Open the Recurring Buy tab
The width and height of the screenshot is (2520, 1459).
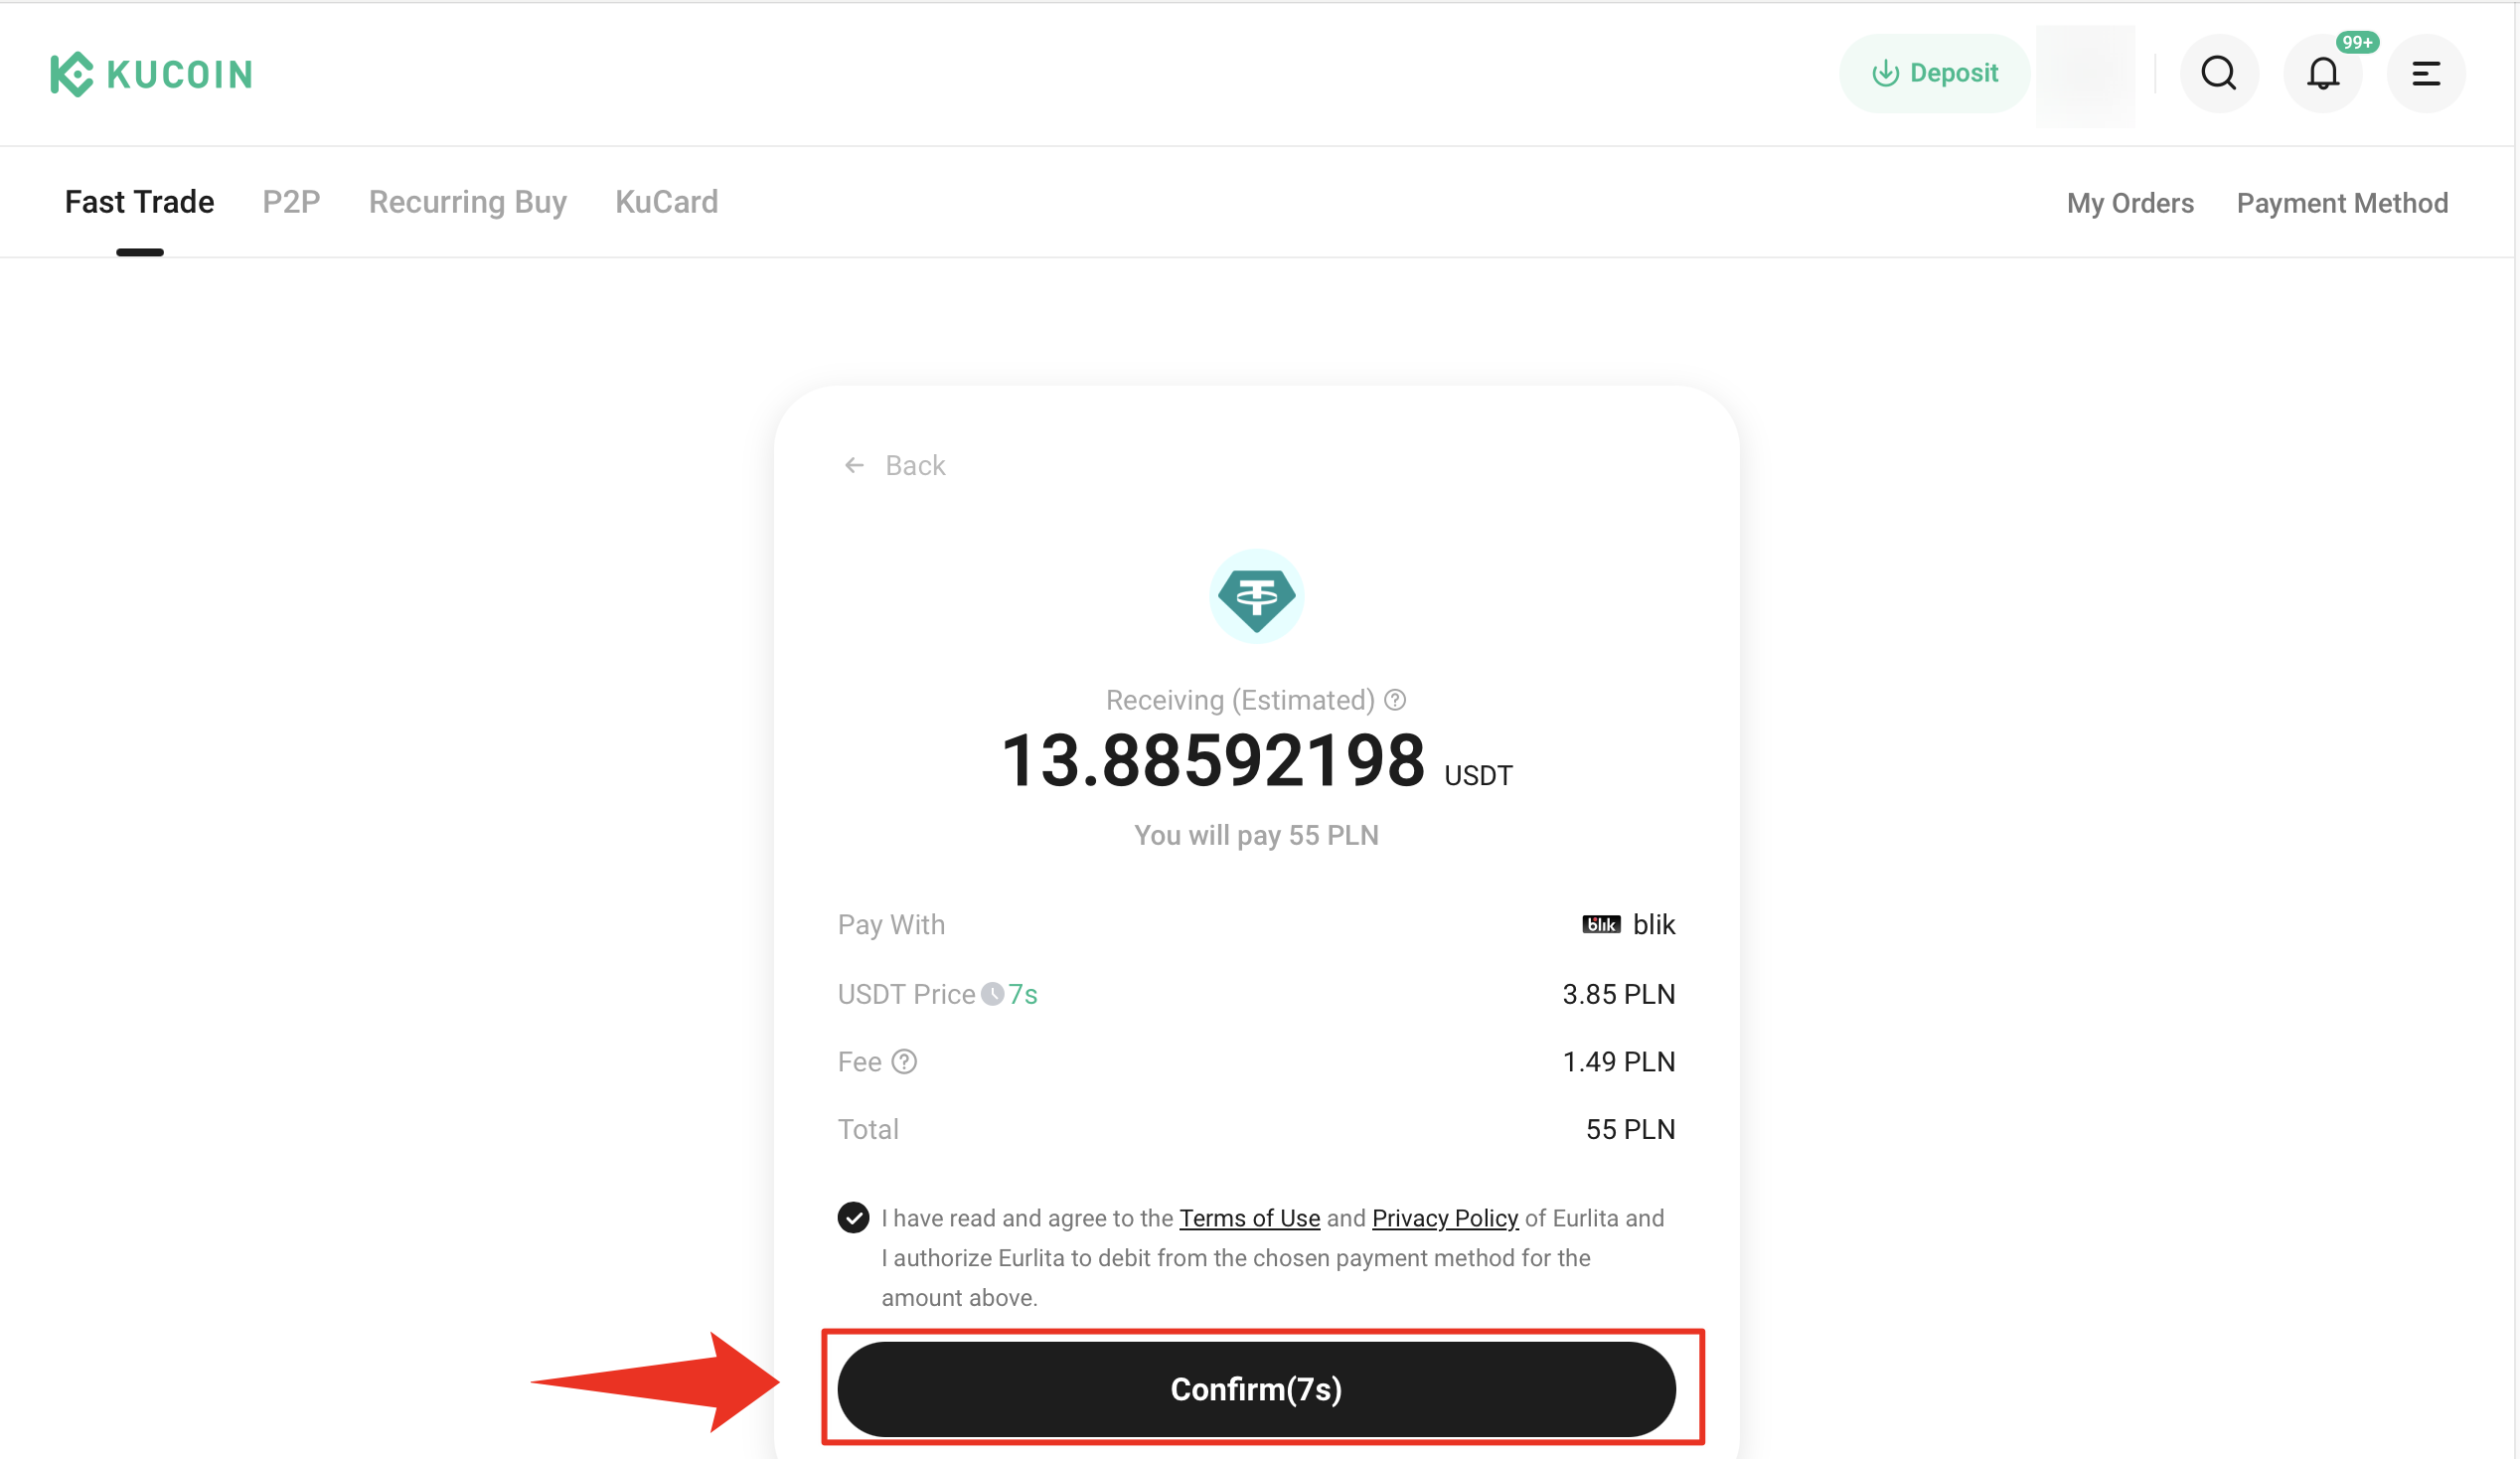(x=467, y=202)
